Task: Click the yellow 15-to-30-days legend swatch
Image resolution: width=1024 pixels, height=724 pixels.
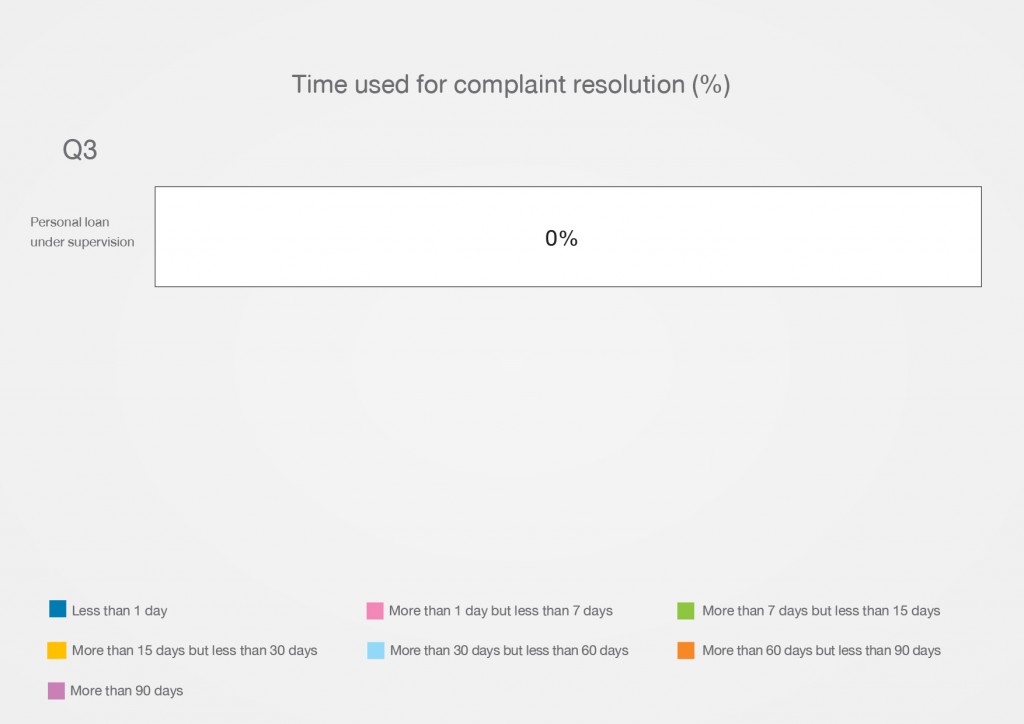Action: coord(57,650)
